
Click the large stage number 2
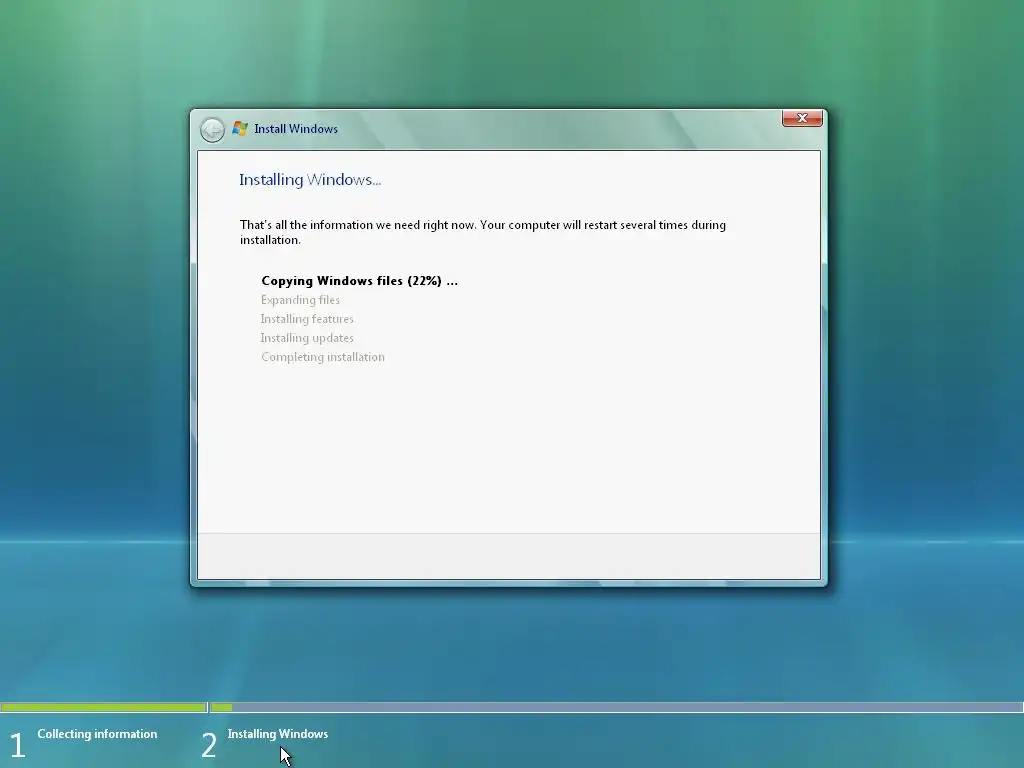(208, 745)
